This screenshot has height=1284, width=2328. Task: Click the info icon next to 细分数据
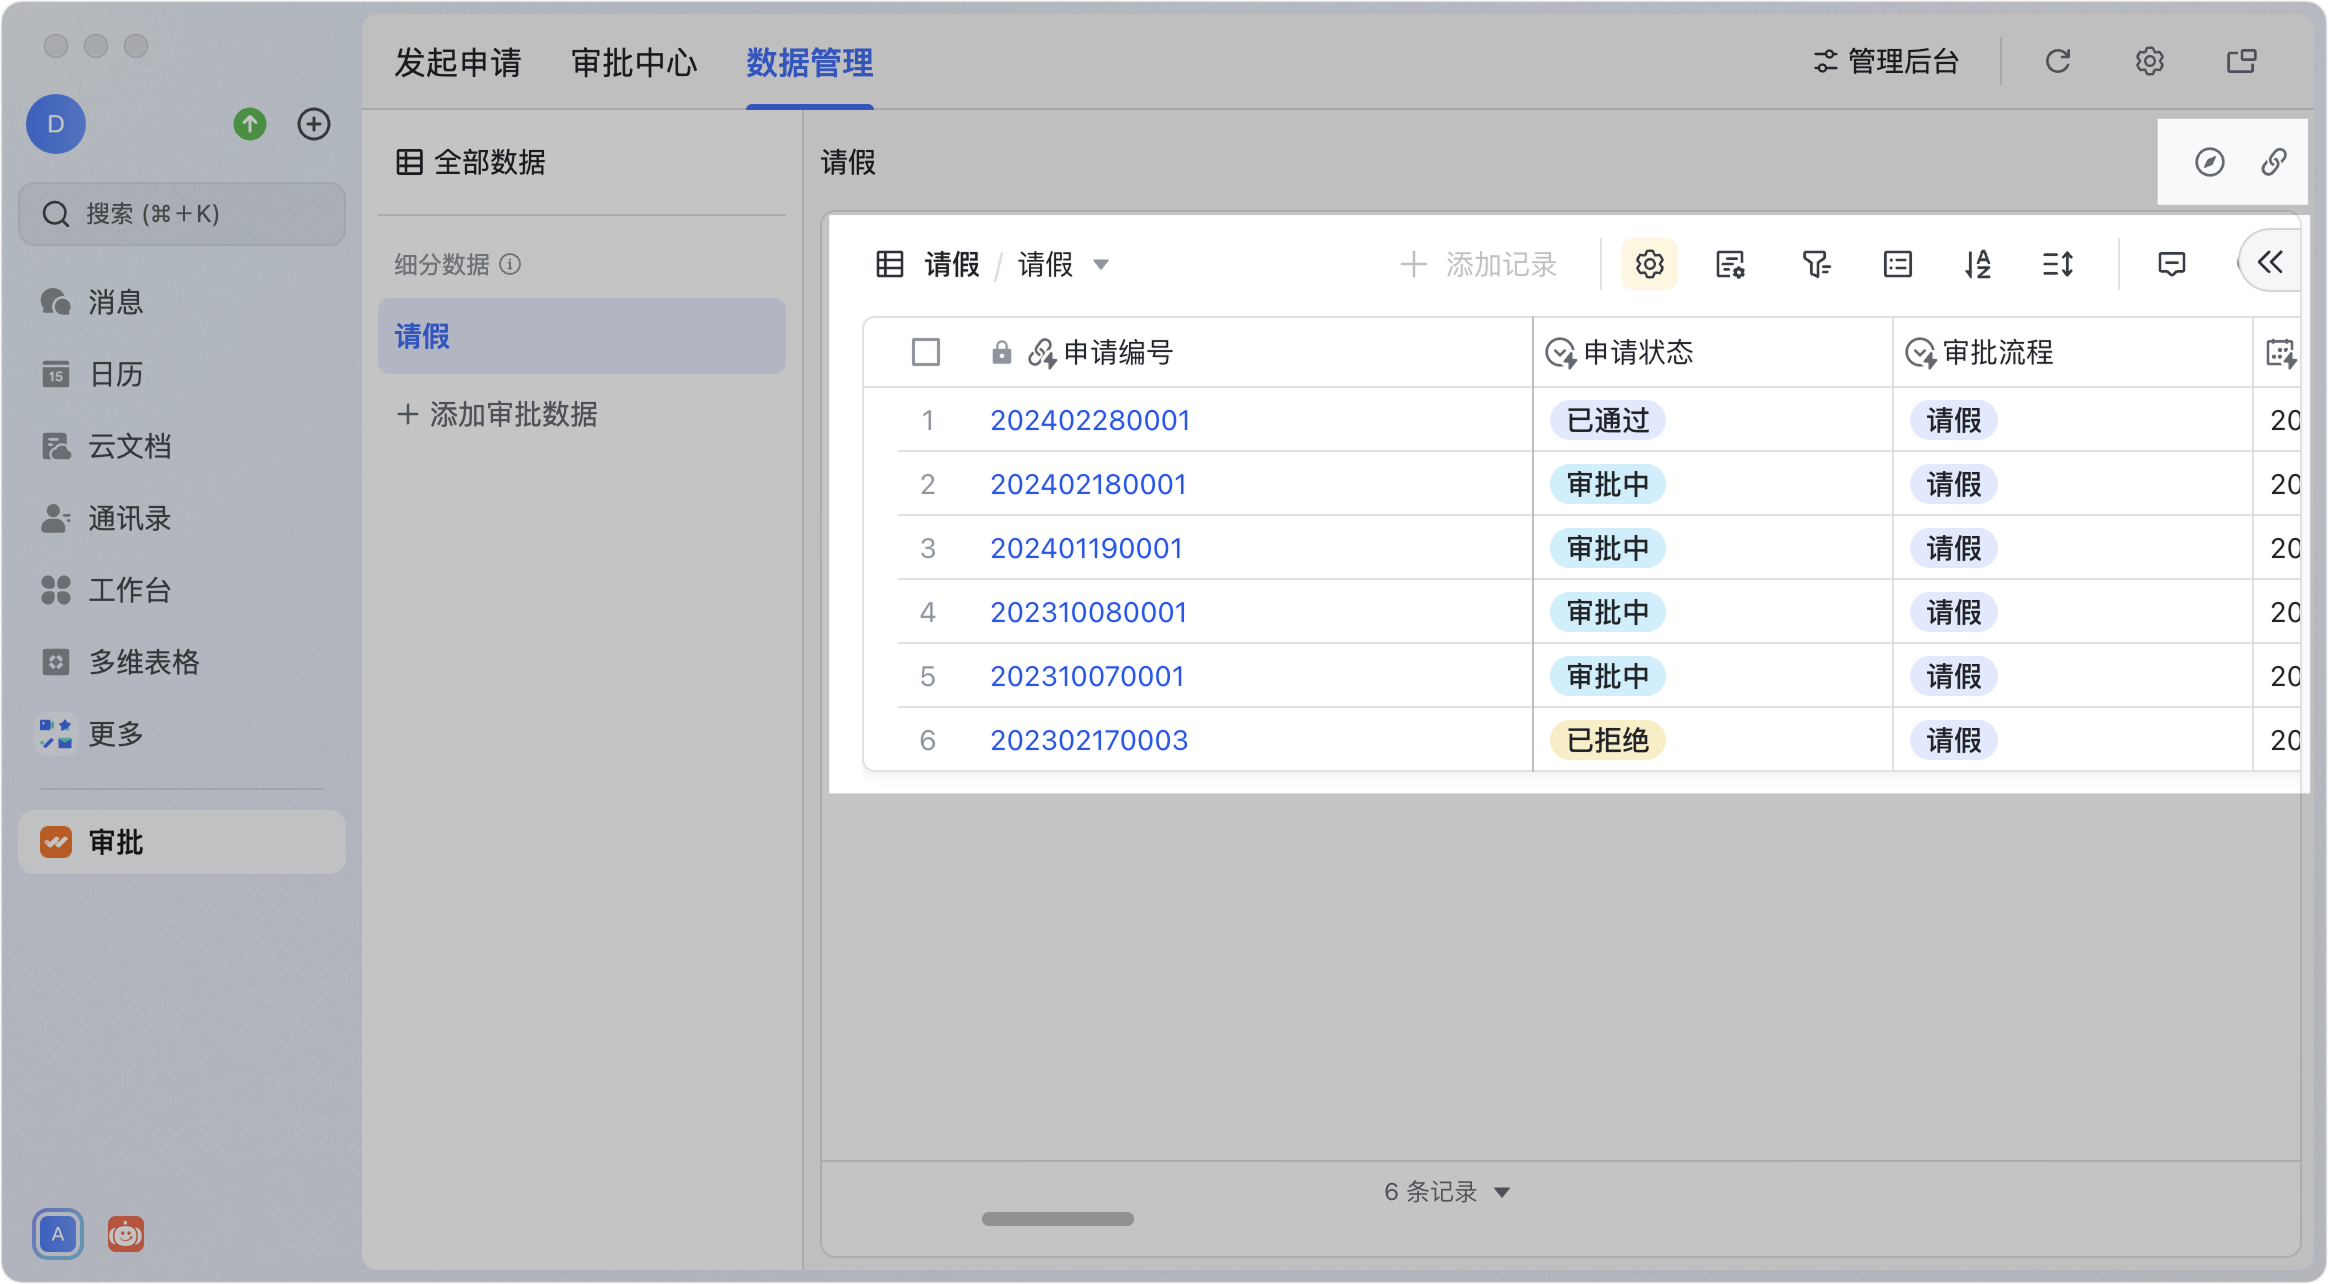pos(510,264)
